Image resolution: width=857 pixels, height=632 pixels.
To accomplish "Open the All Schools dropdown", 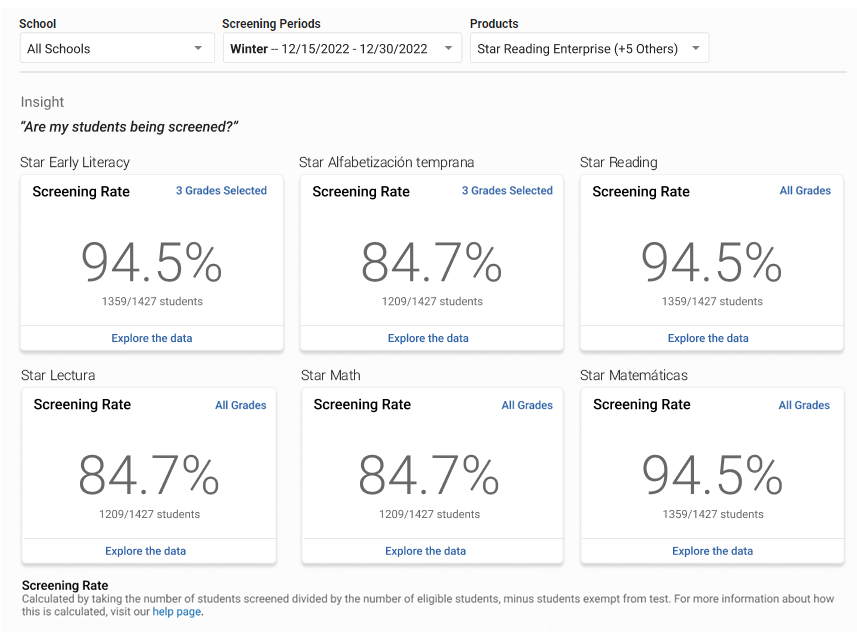I will coord(110,47).
